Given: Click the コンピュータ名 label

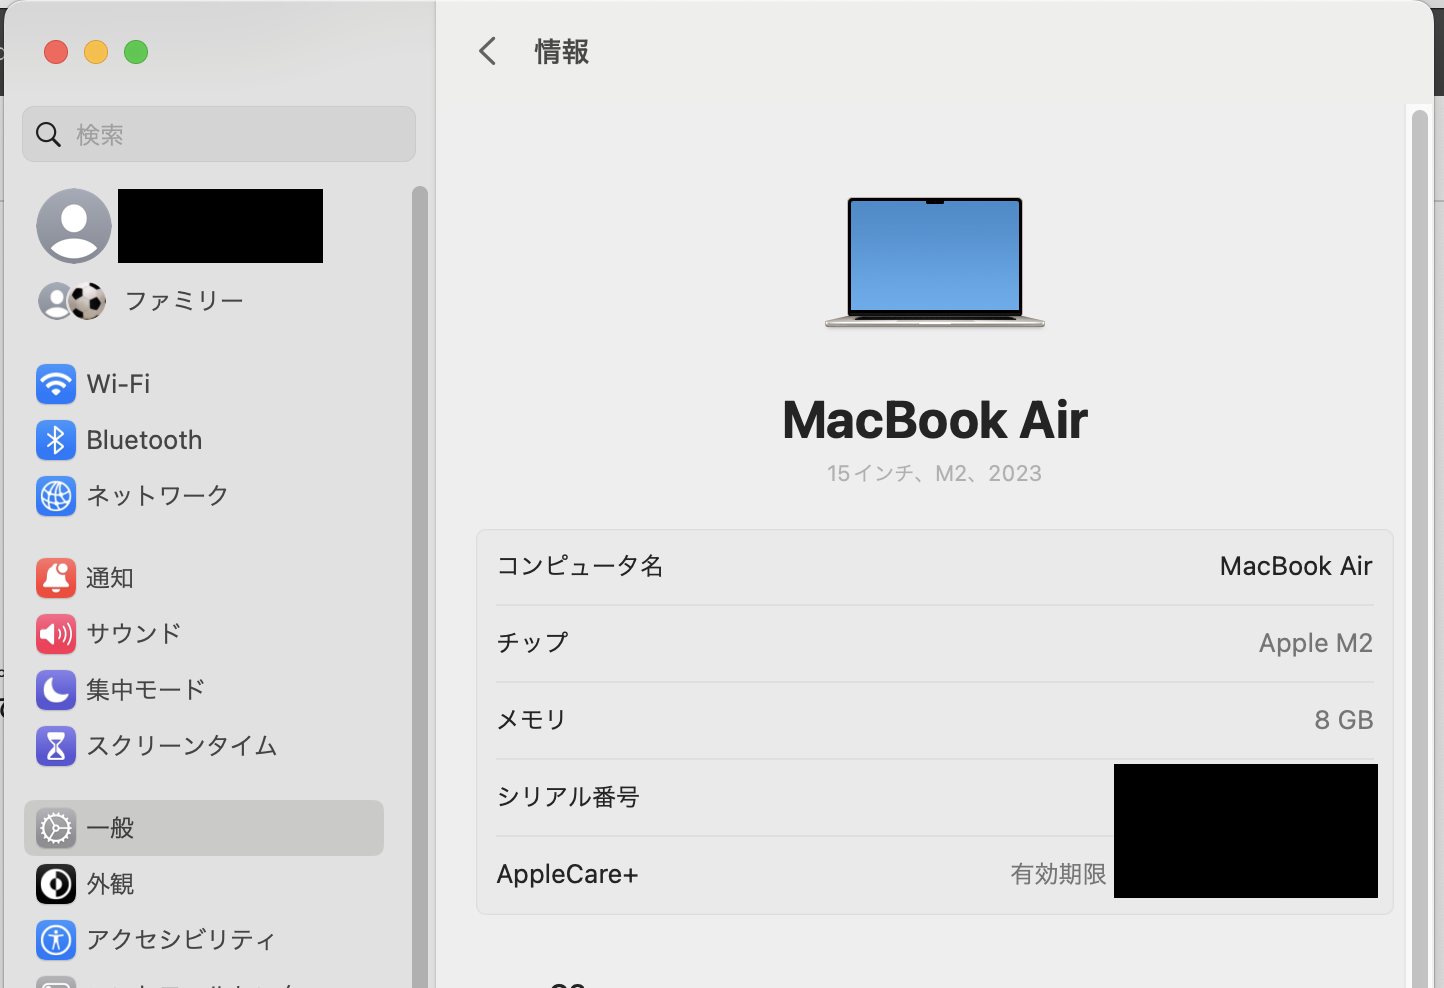Looking at the screenshot, I should (x=580, y=566).
